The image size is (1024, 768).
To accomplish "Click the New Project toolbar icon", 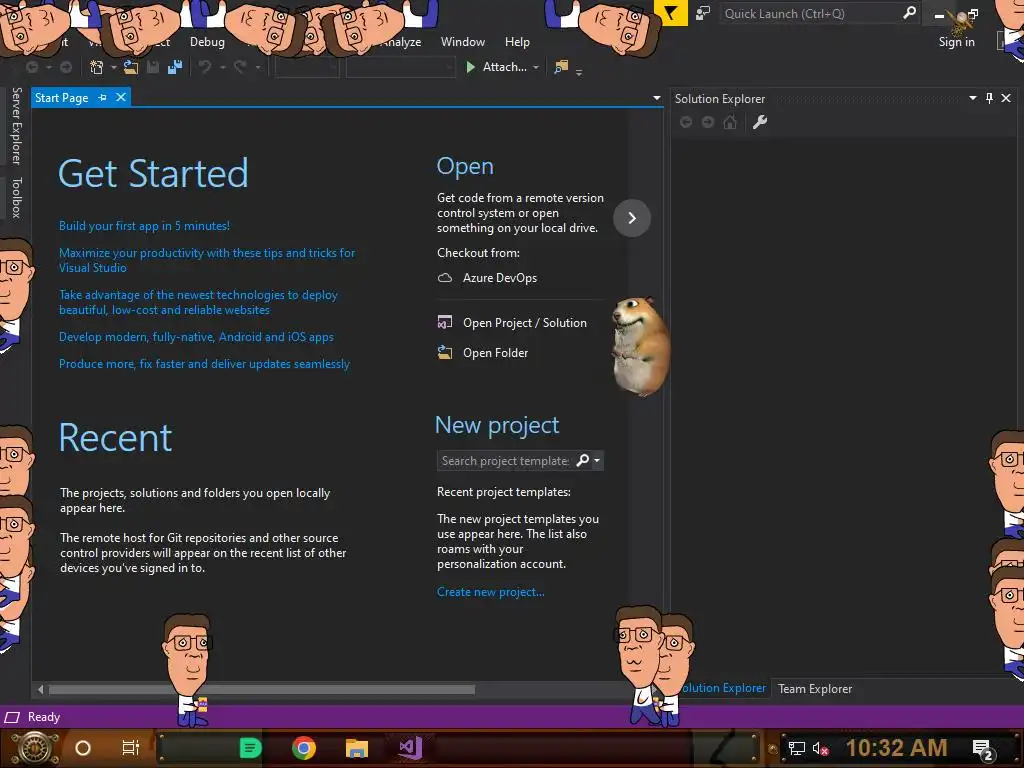I will (97, 67).
